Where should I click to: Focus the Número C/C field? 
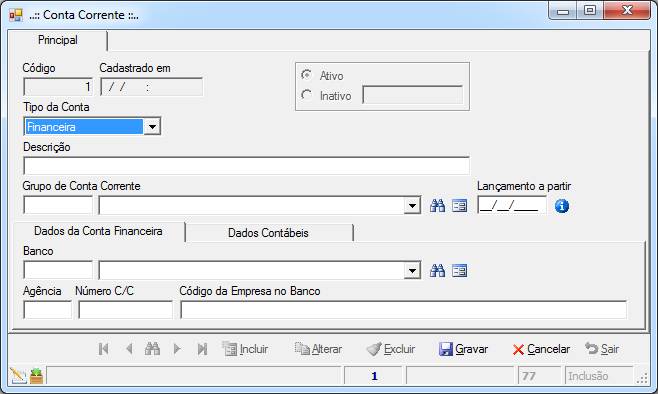pos(125,310)
